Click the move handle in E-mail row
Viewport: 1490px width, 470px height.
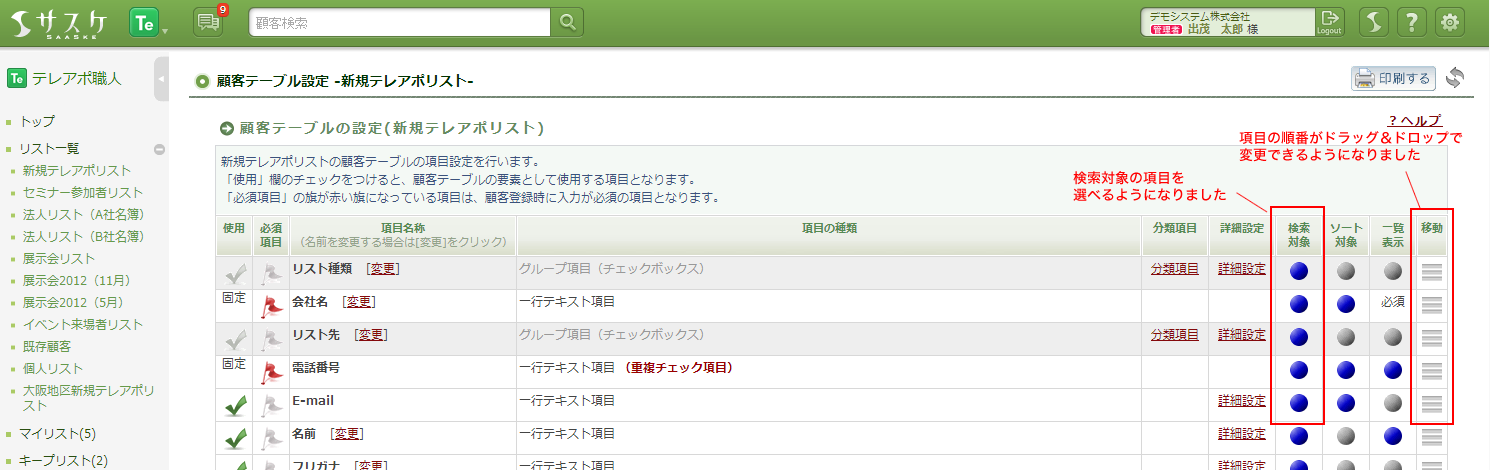1432,404
